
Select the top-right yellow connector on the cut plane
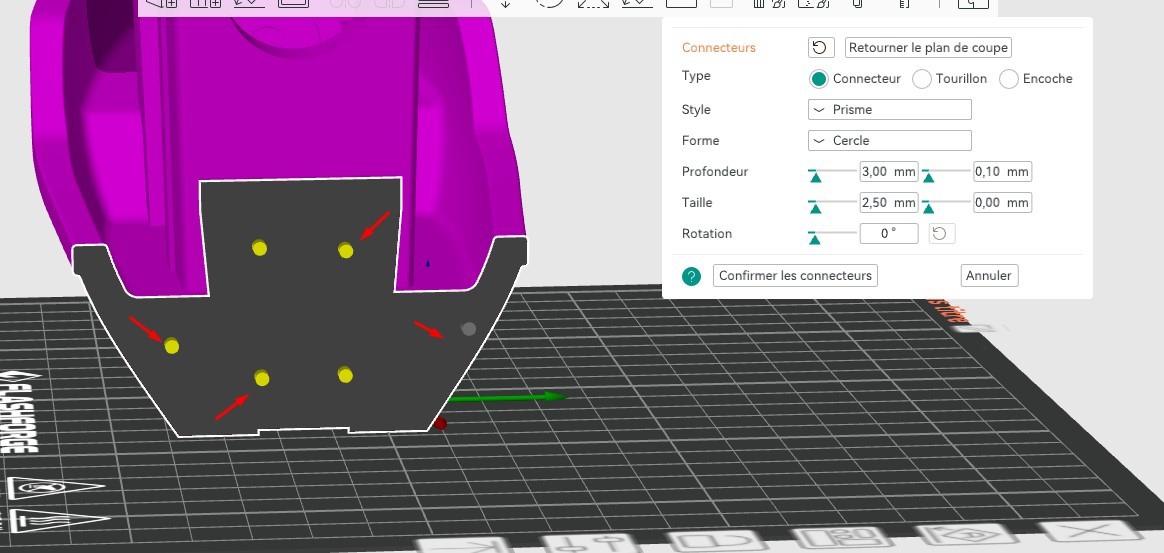[346, 249]
